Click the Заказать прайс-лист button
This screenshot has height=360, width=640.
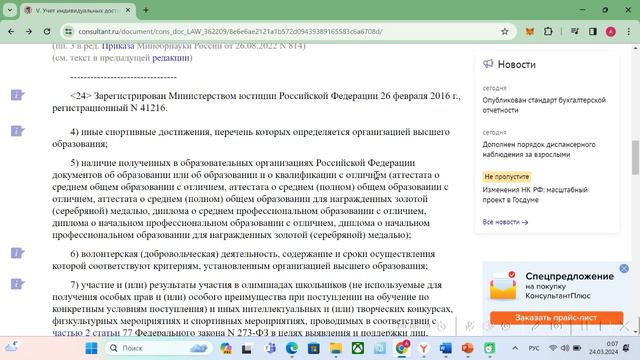556,318
